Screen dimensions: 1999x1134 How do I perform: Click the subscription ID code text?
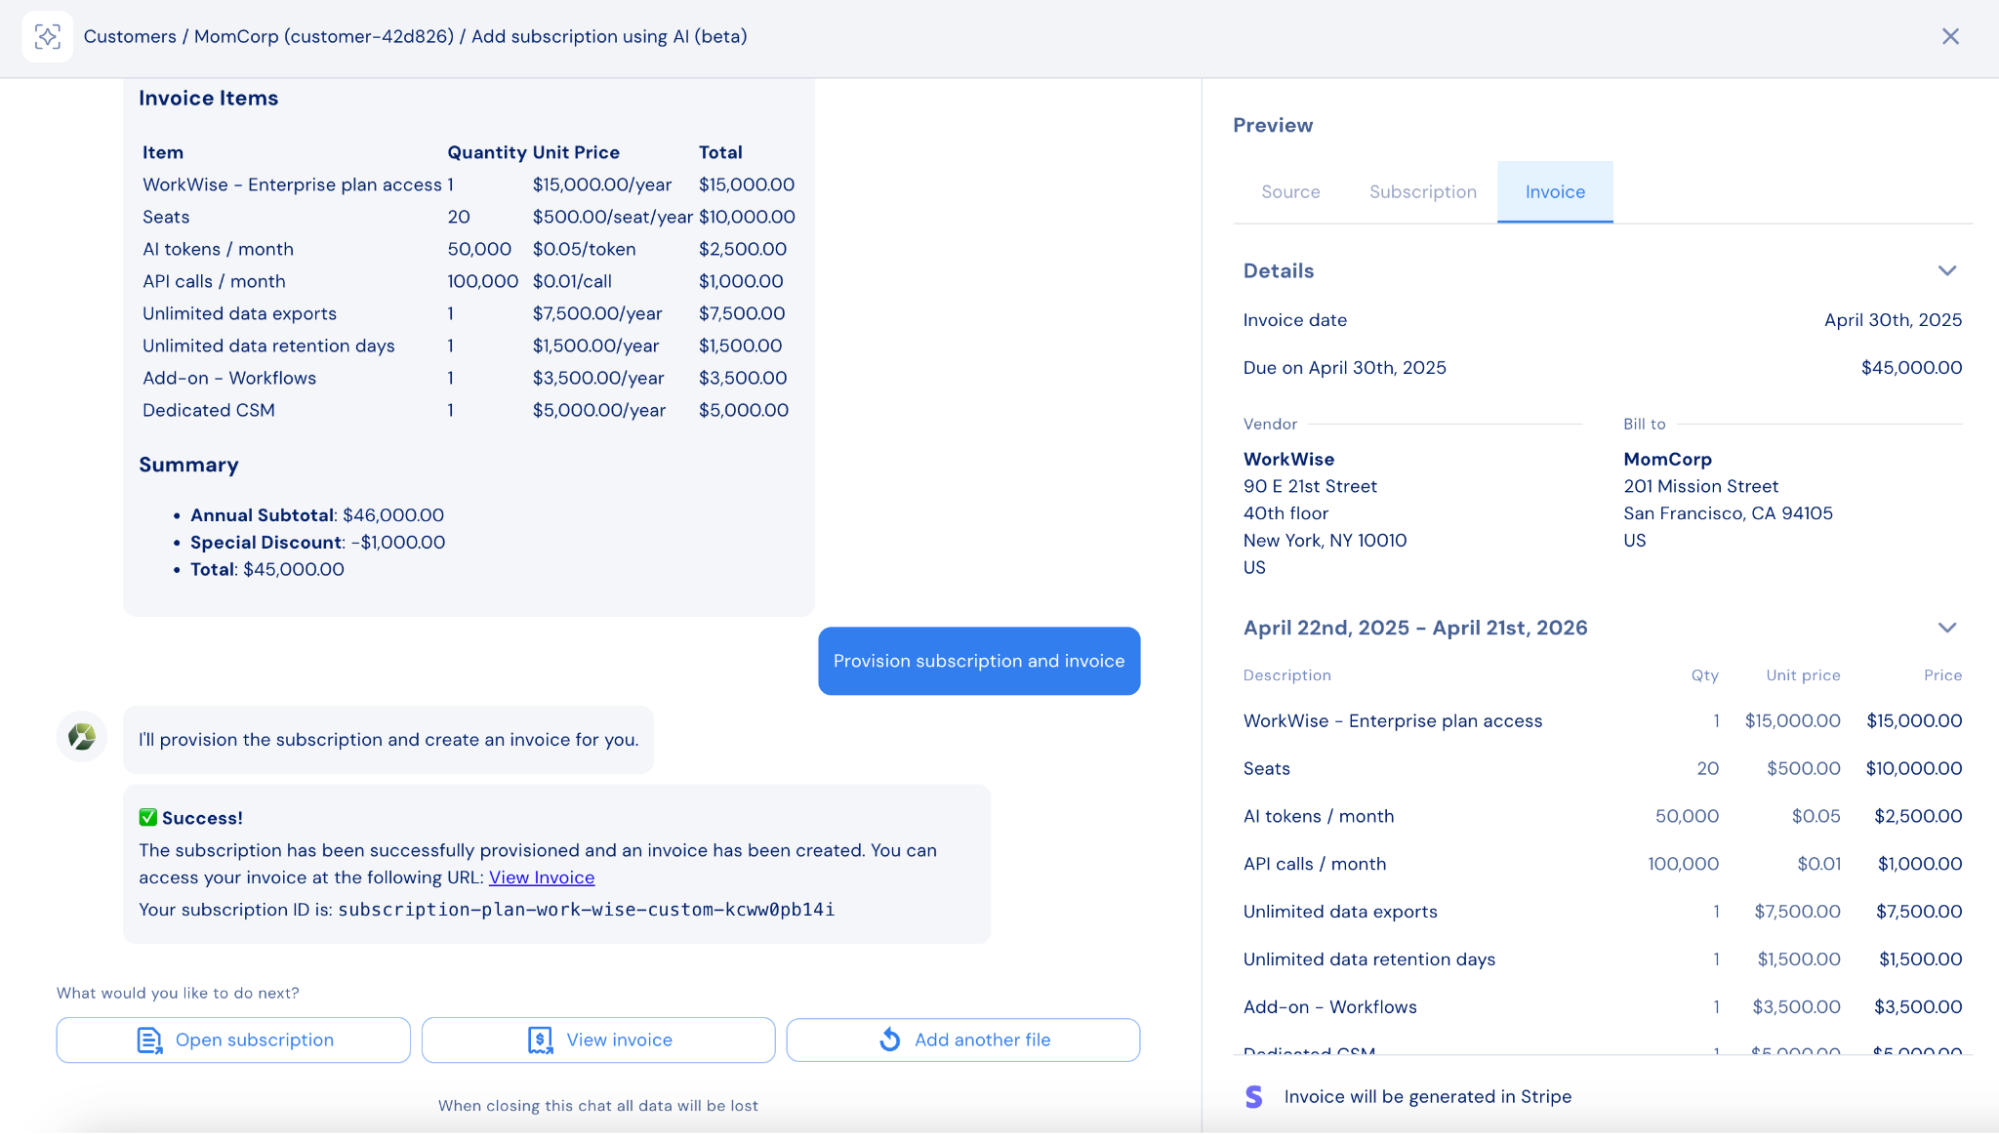[586, 909]
